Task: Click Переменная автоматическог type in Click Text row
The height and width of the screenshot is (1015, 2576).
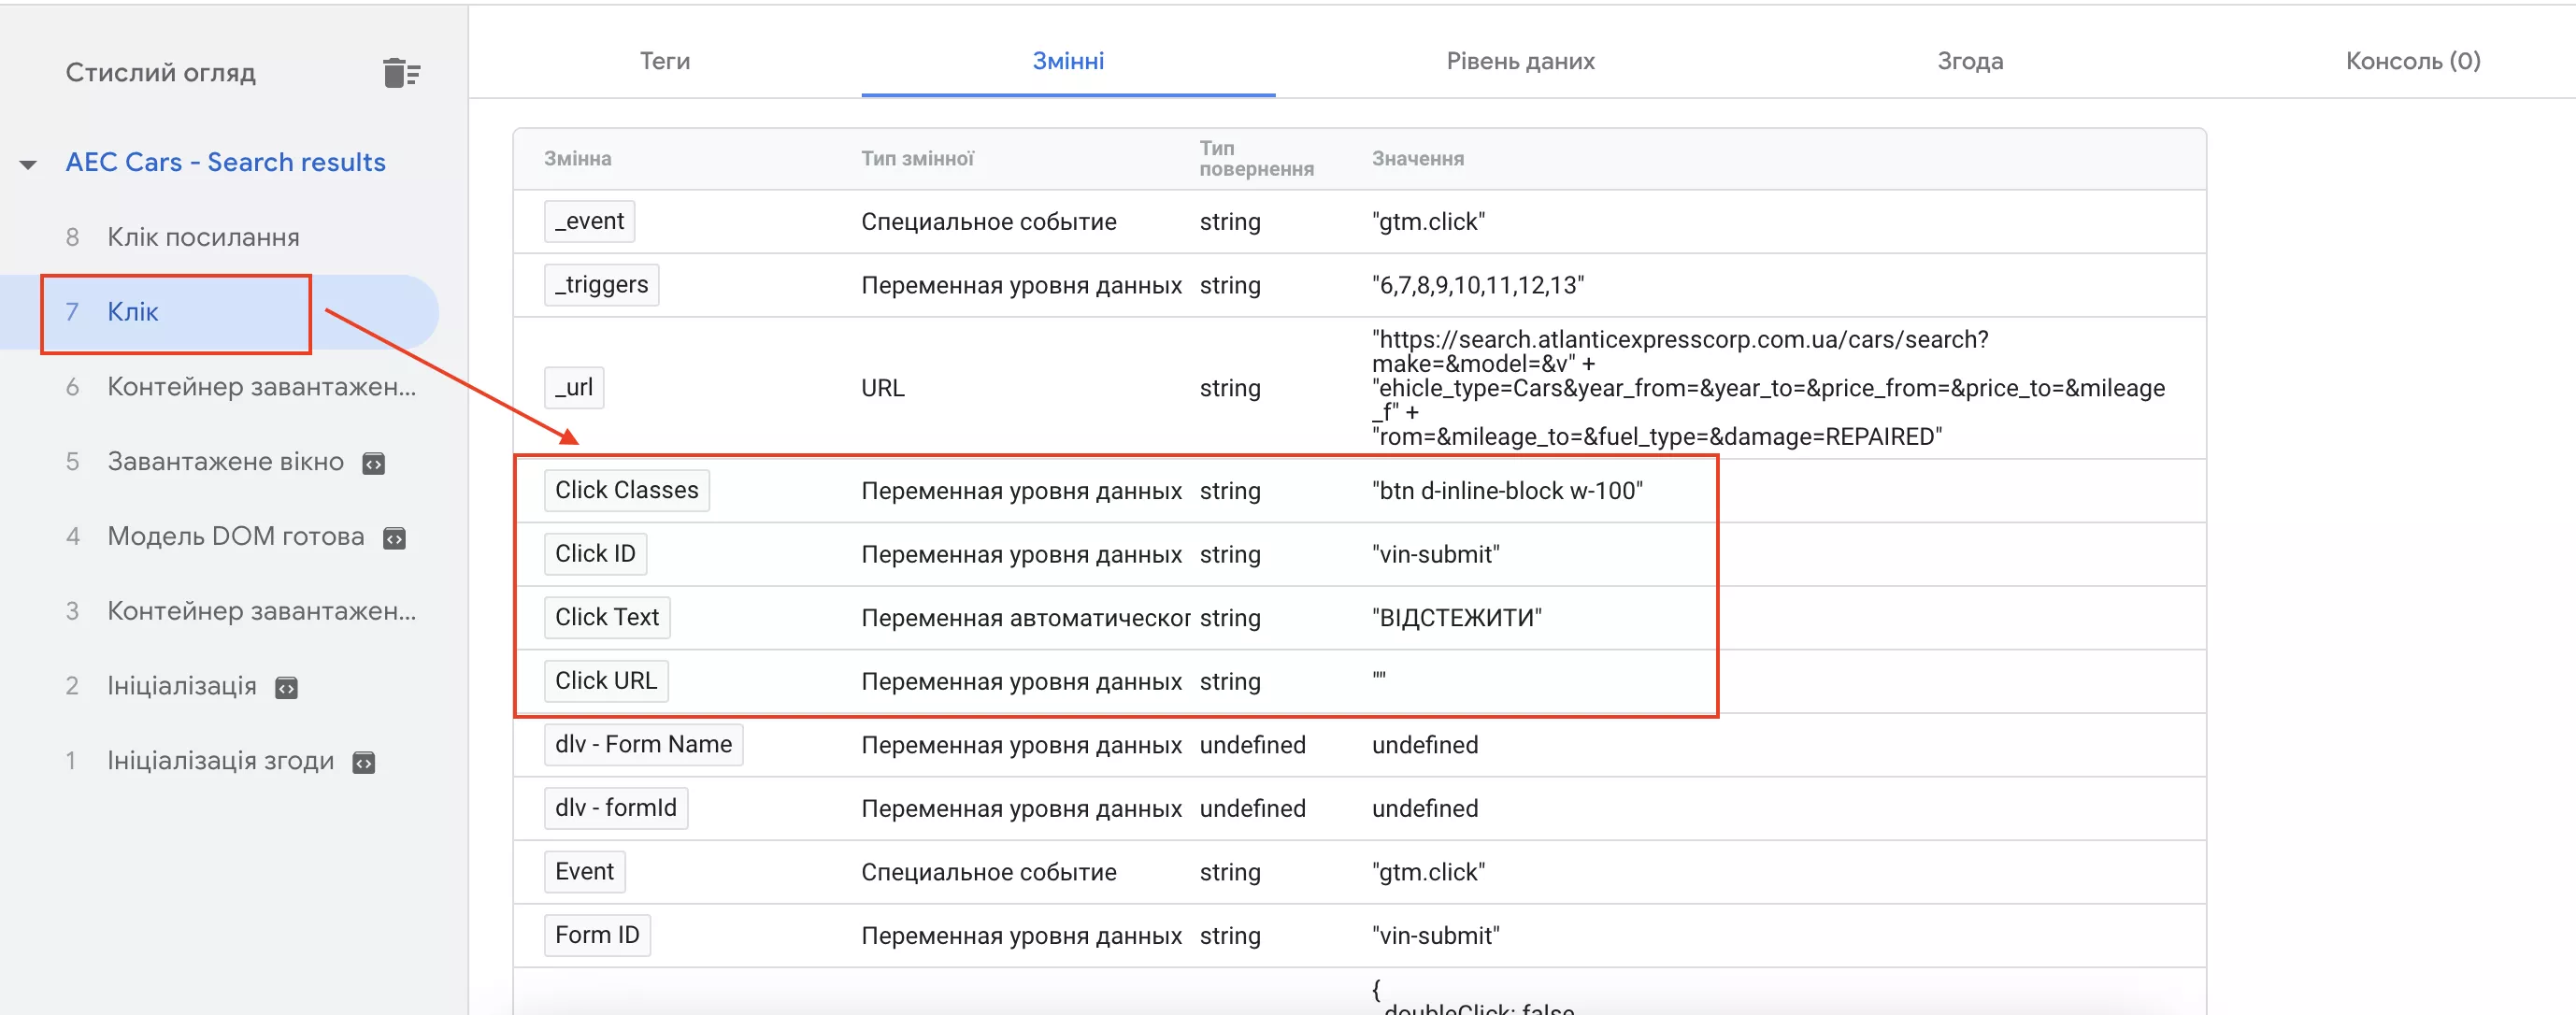Action: (1026, 618)
